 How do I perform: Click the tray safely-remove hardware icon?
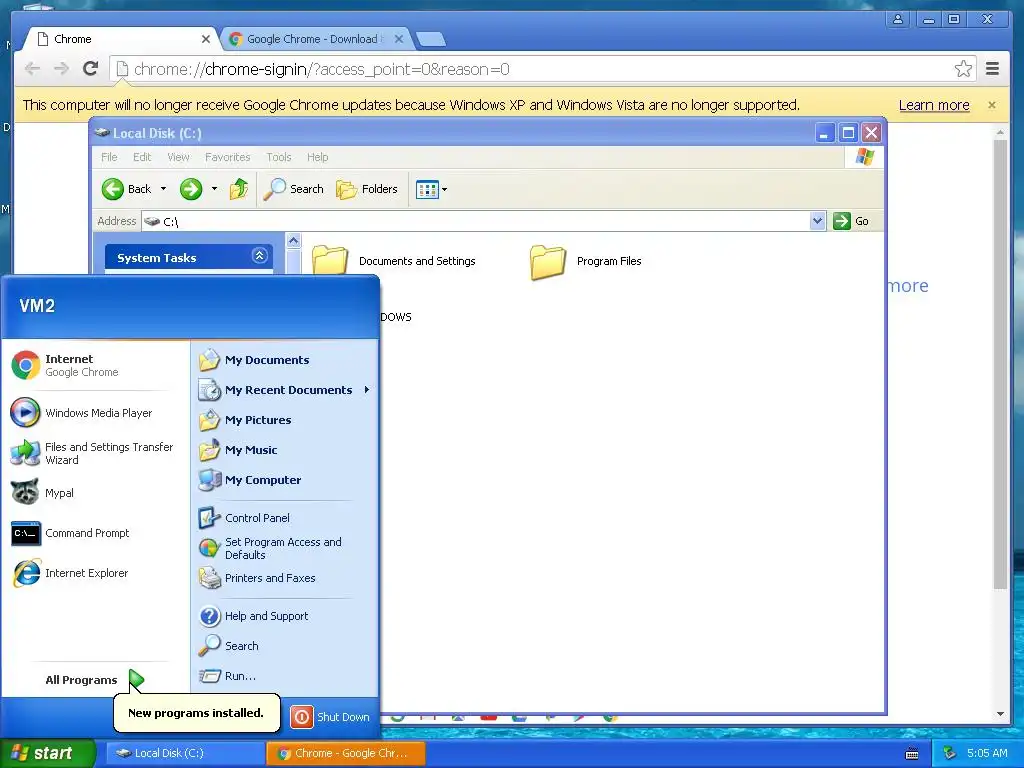click(x=949, y=753)
